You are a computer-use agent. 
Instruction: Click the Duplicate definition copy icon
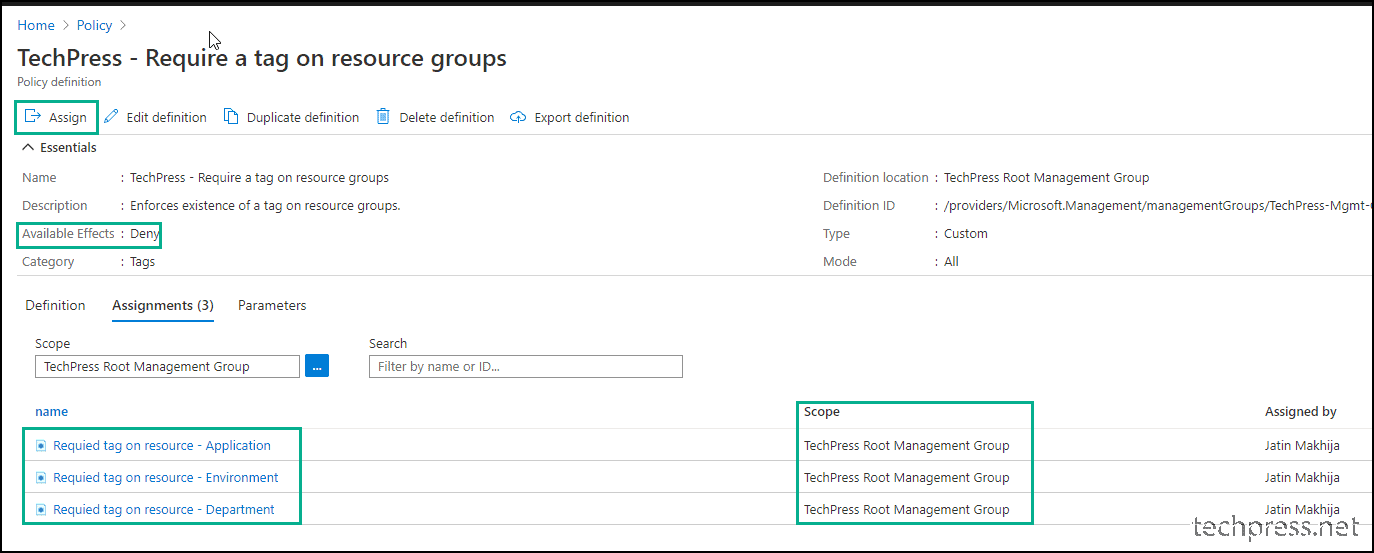231,117
